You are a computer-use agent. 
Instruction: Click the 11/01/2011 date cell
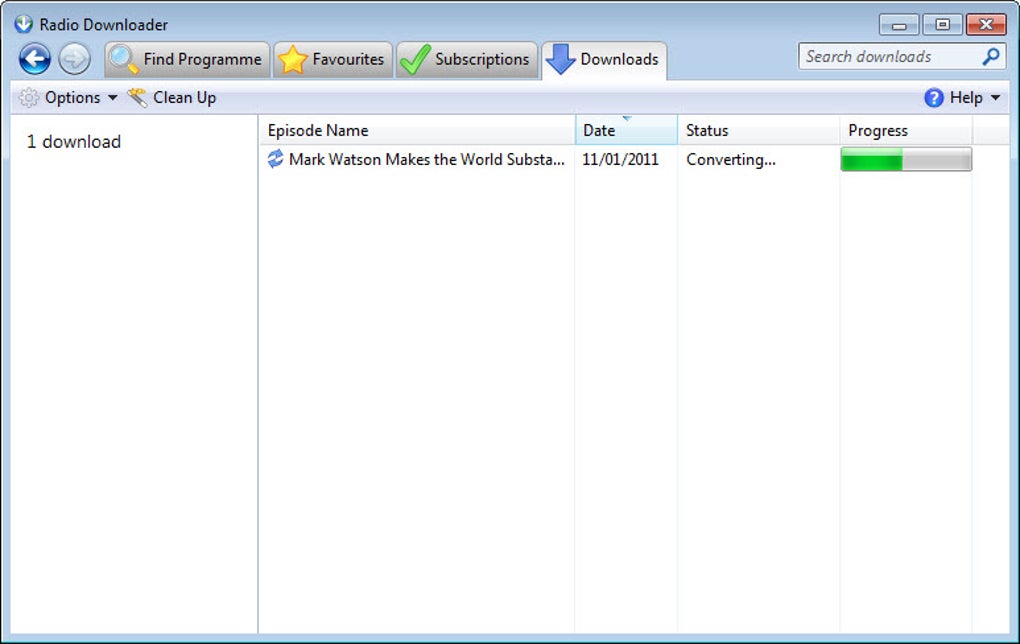click(x=620, y=159)
